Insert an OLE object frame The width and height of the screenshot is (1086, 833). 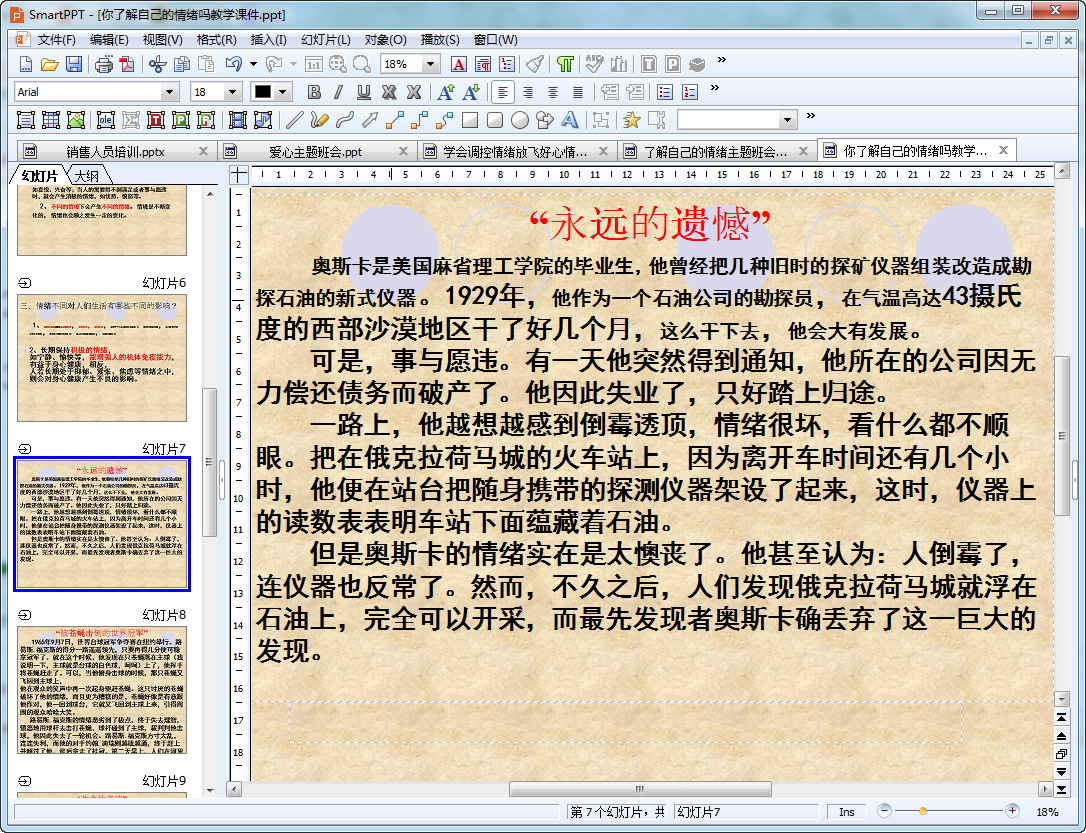click(x=106, y=120)
